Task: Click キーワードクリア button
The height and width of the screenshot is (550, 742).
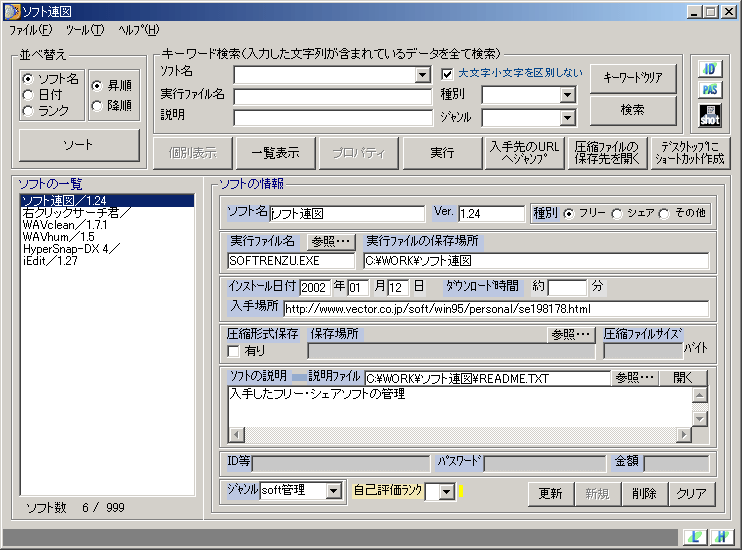Action: [x=633, y=78]
